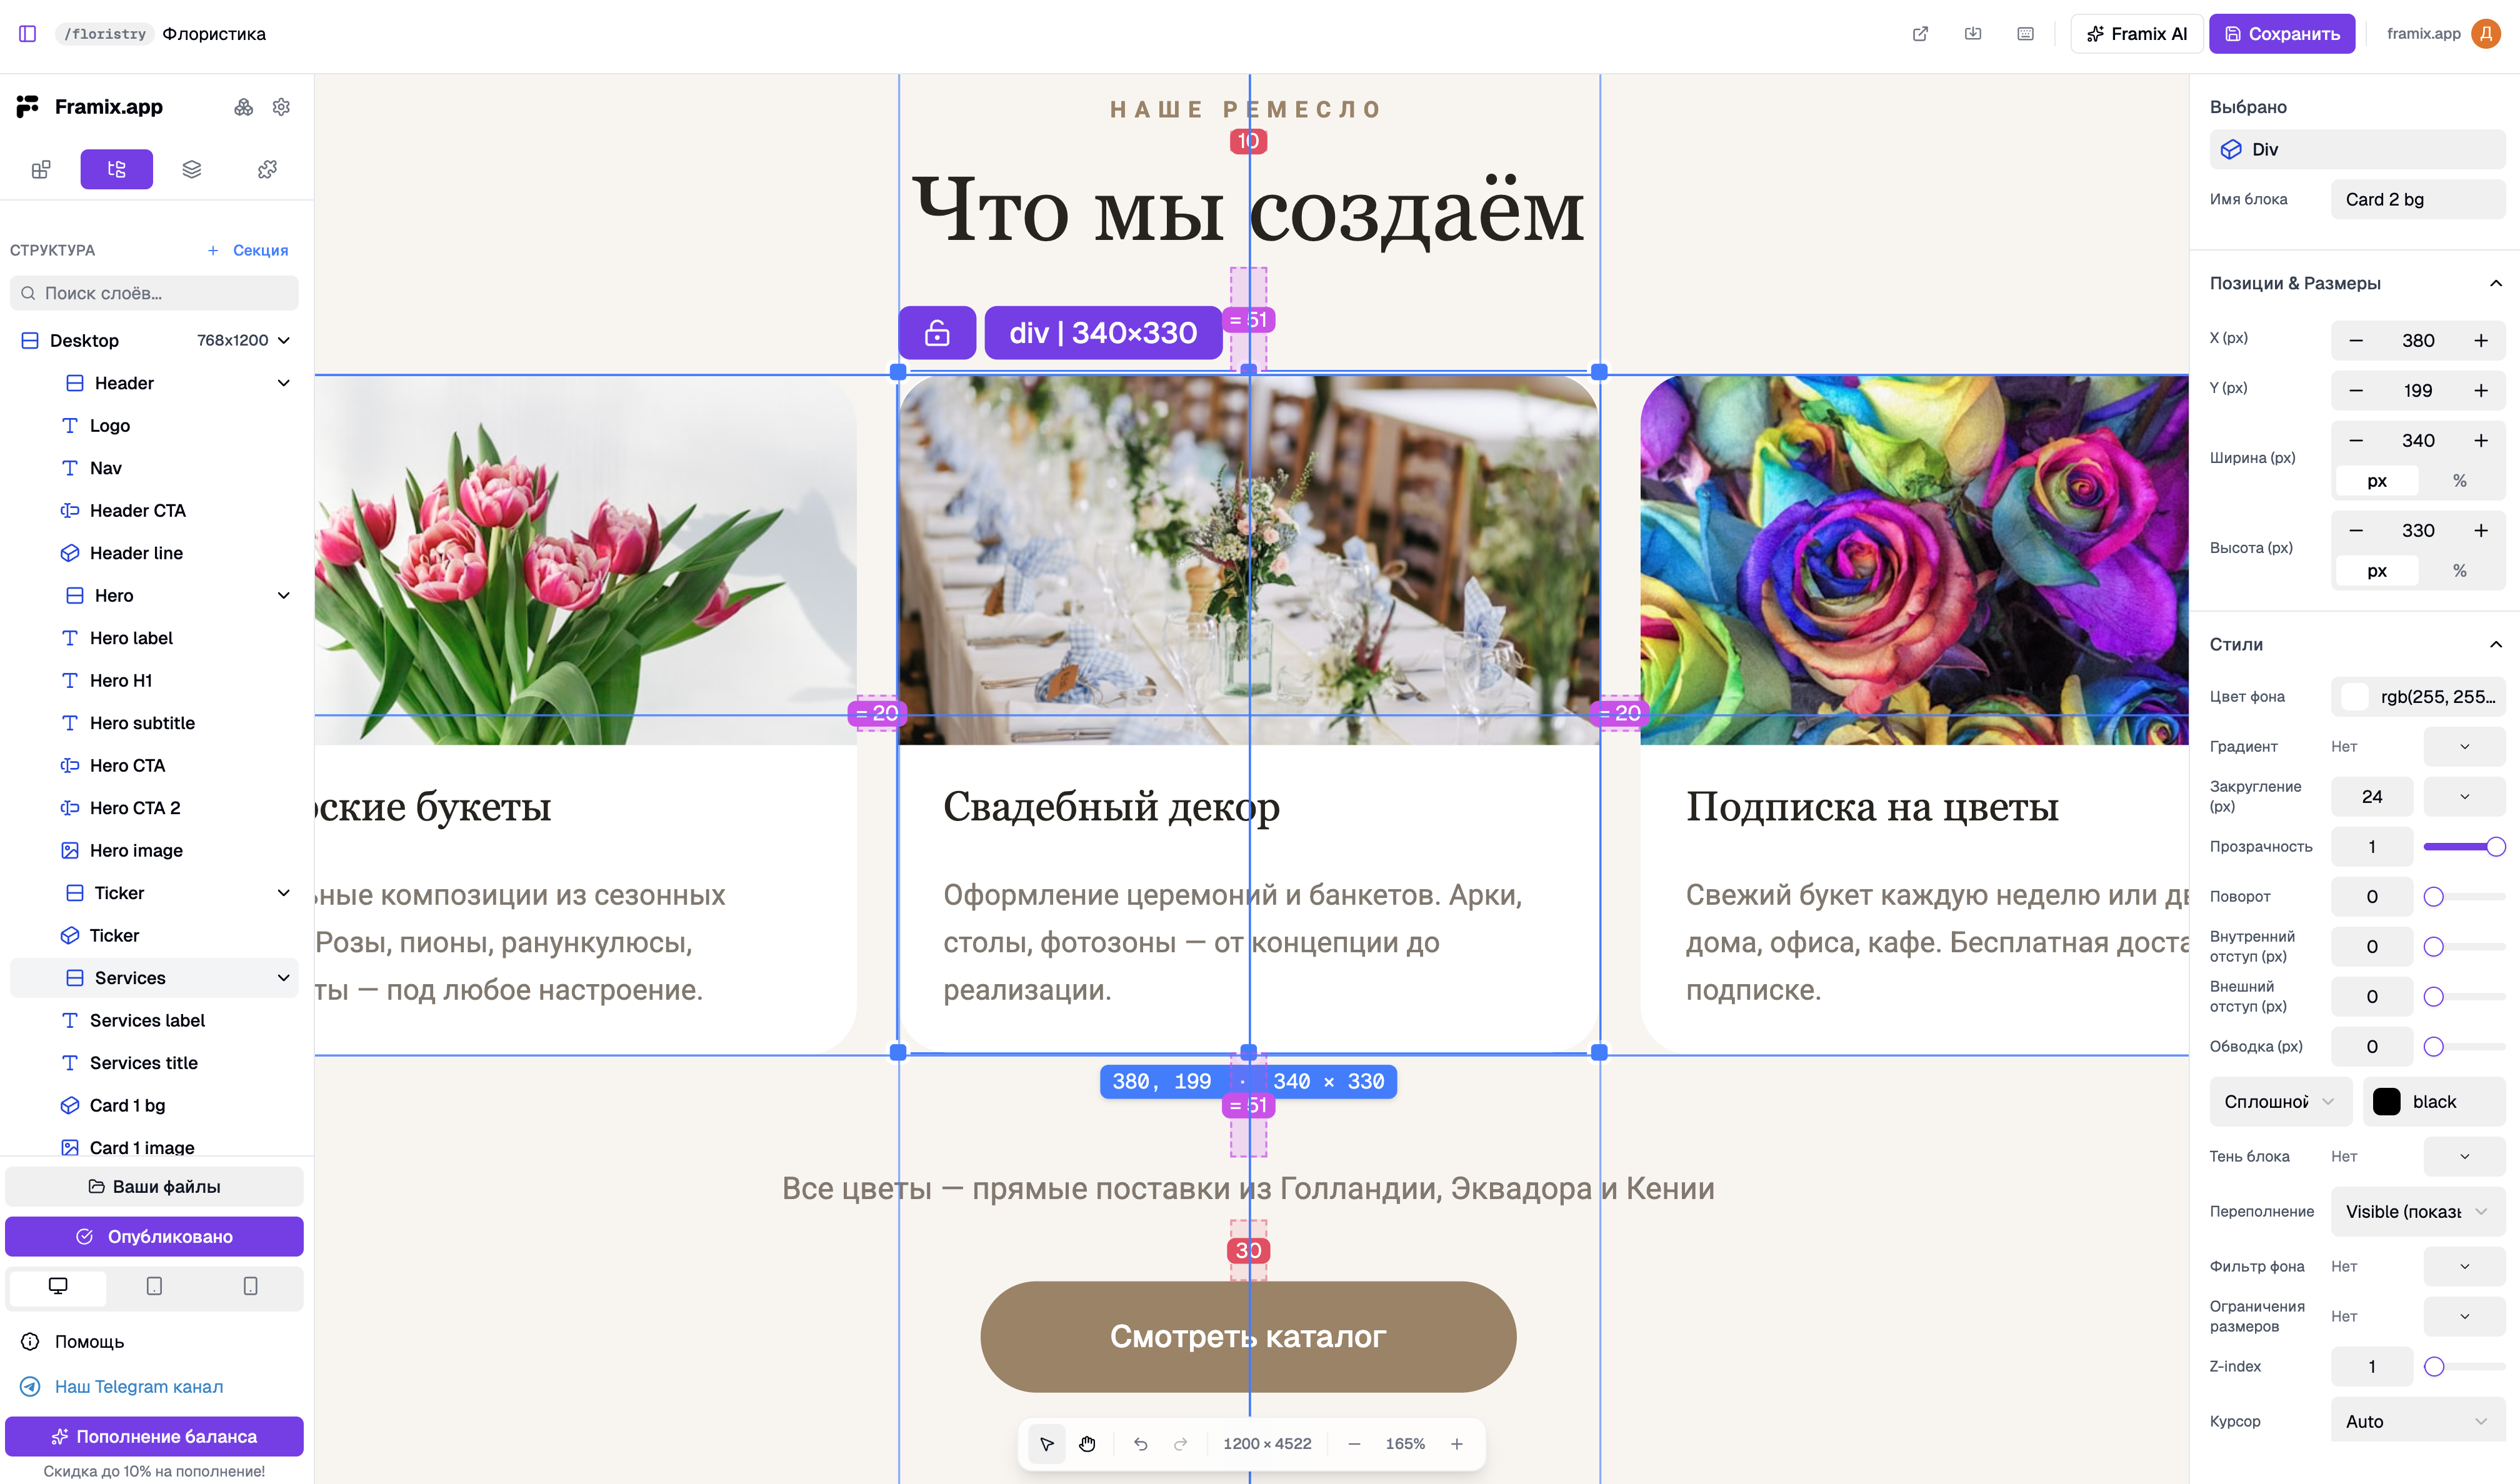Open project settings via the gear icon
Screen dimensions: 2520x1484
281,106
